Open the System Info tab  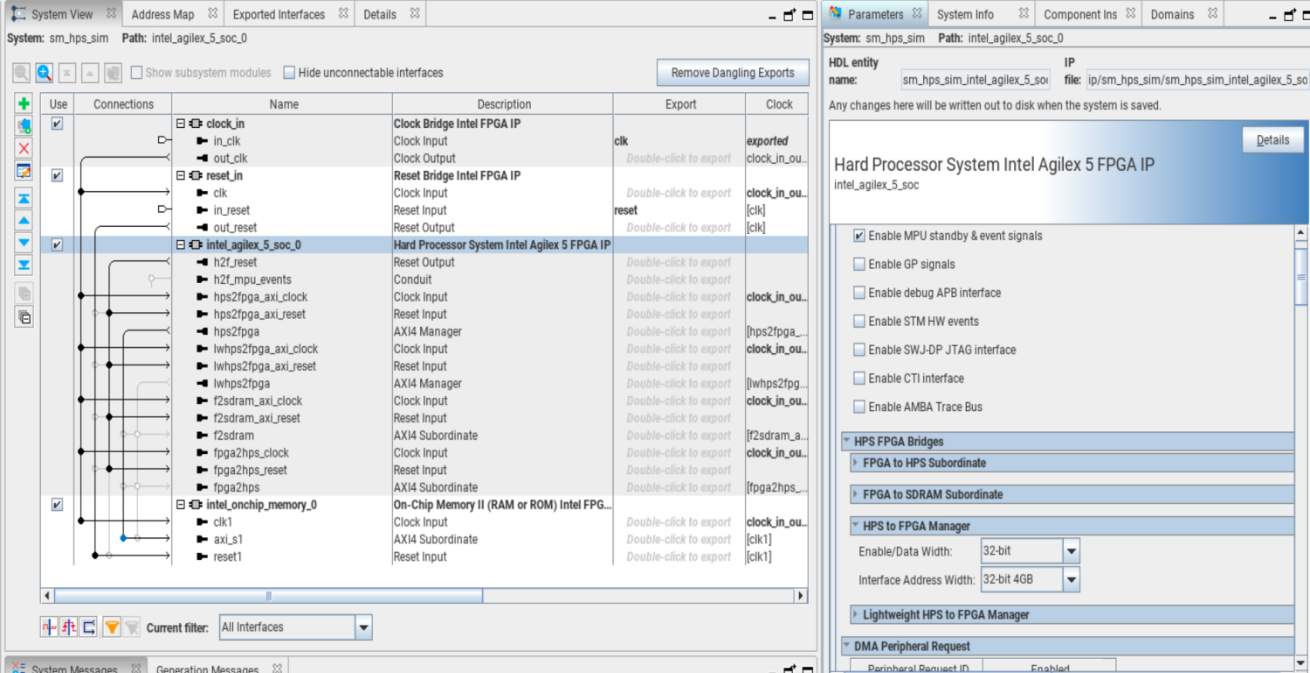click(965, 15)
